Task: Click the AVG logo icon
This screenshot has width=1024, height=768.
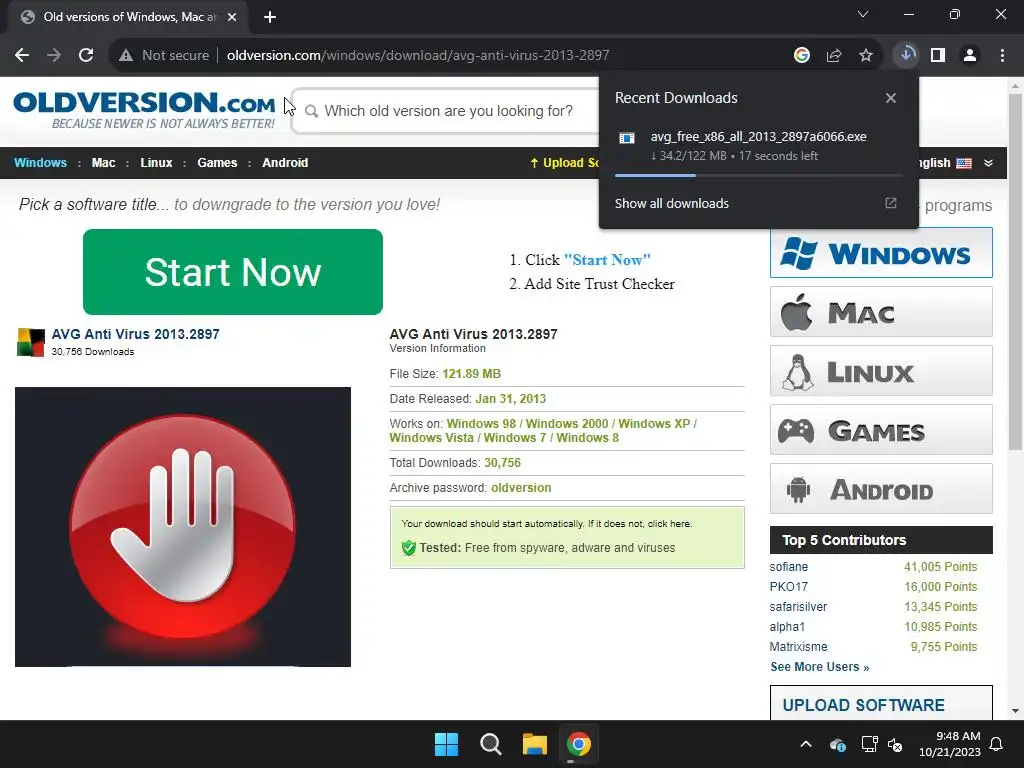Action: (x=31, y=342)
